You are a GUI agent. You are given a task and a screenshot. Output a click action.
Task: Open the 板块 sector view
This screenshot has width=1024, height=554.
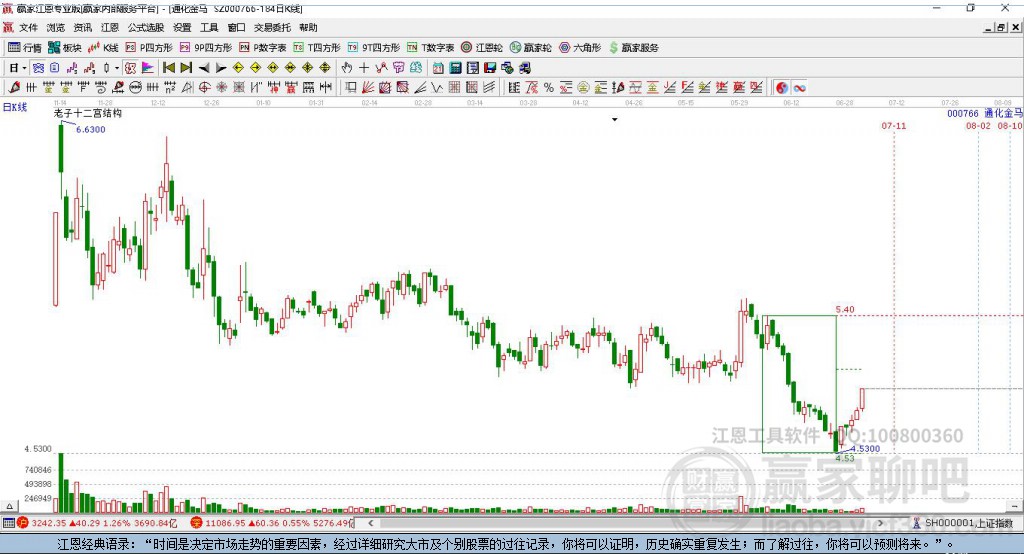pos(65,48)
